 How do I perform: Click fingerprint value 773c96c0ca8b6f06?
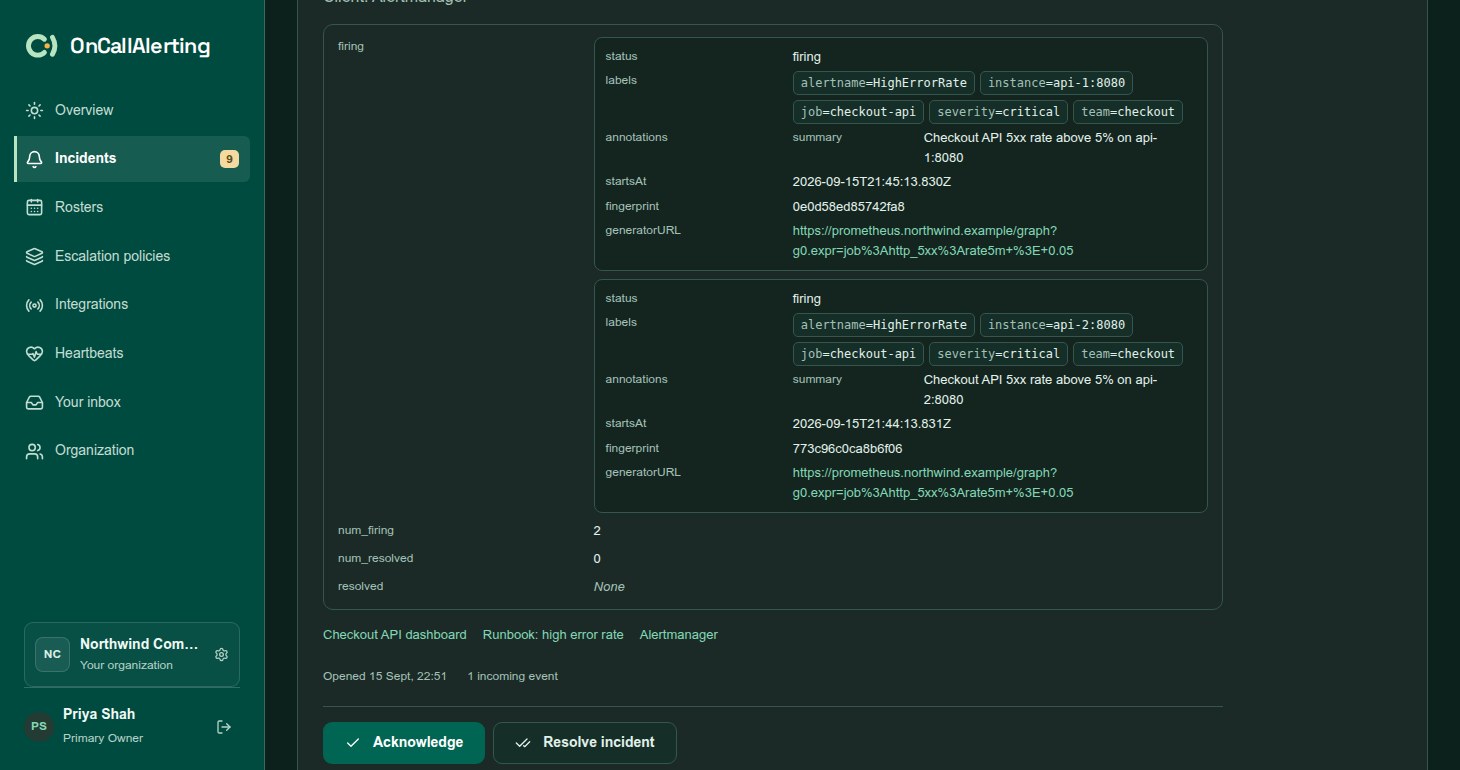pos(848,449)
